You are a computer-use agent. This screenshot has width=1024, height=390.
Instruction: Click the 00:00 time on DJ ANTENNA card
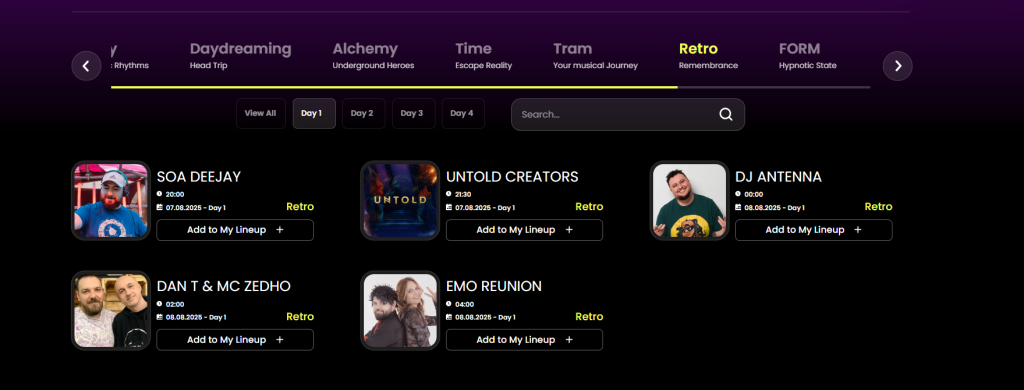coord(753,195)
